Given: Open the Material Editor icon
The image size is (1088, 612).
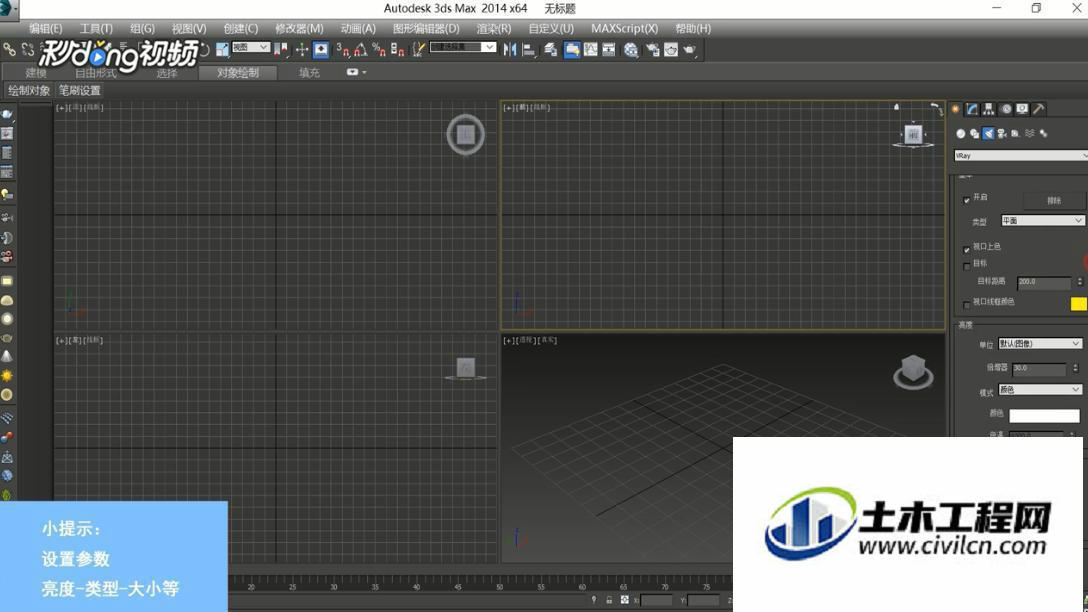Looking at the screenshot, I should click(631, 49).
